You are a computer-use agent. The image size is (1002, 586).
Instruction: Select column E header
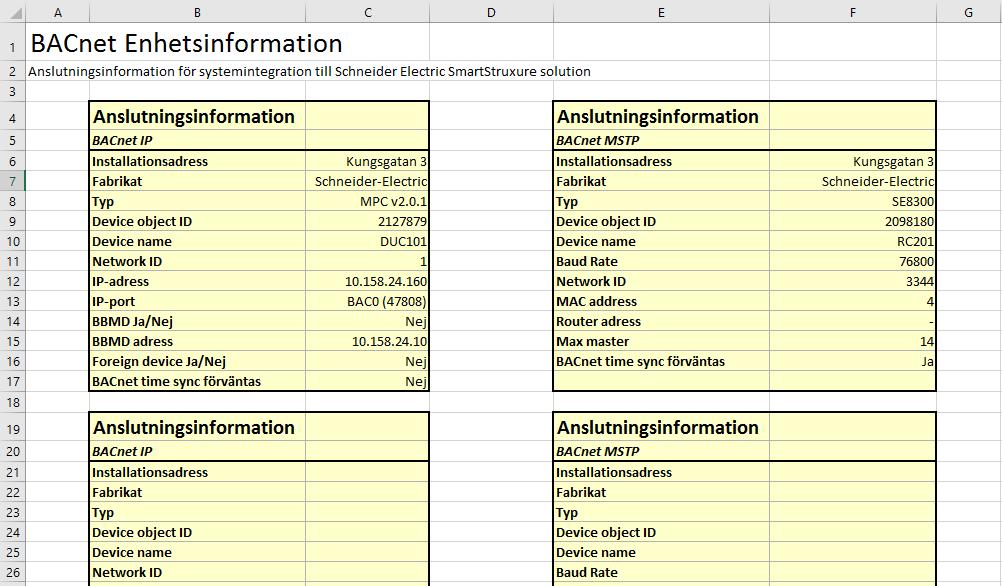[x=661, y=12]
